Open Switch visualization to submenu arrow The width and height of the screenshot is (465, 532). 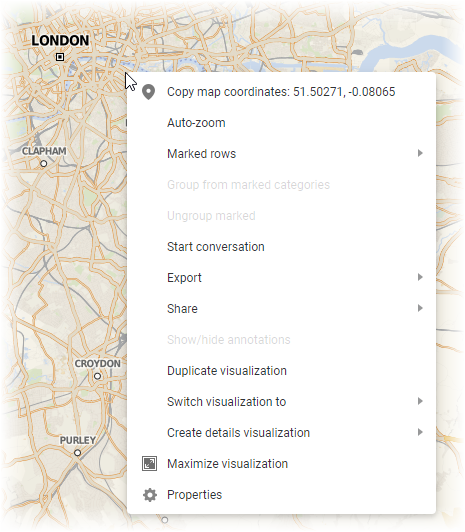pyautogui.click(x=420, y=401)
